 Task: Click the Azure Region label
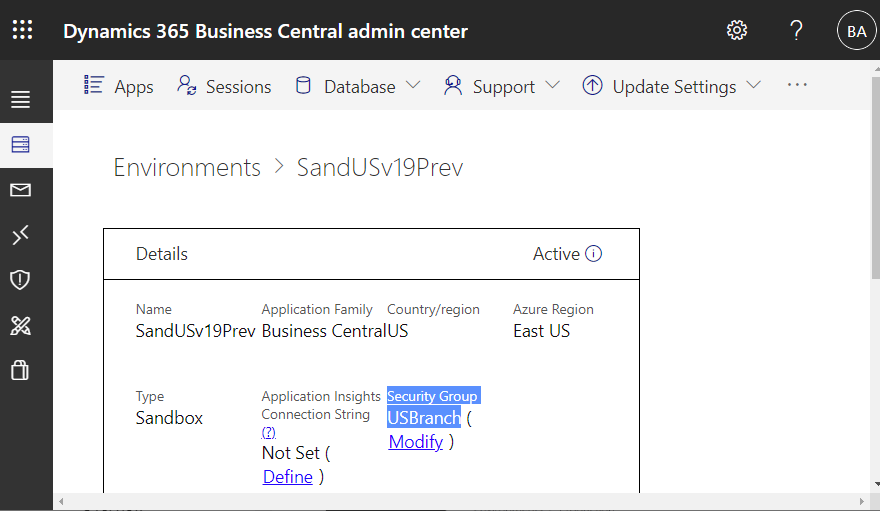553,309
